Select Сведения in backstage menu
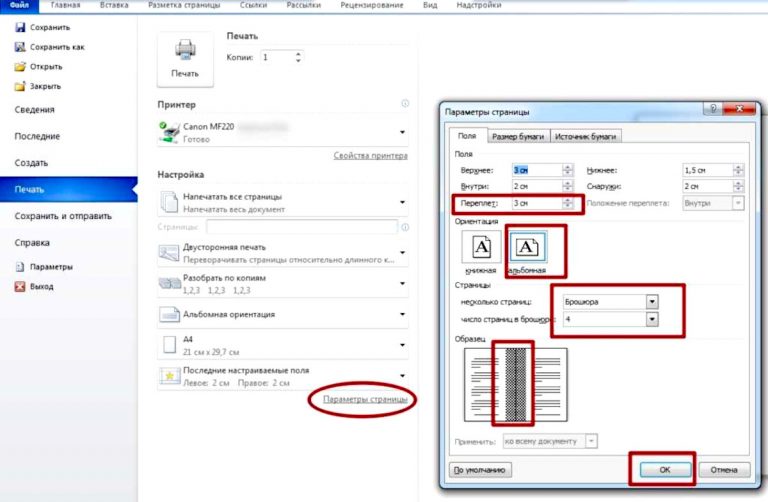Image resolution: width=768 pixels, height=502 pixels. coord(34,110)
